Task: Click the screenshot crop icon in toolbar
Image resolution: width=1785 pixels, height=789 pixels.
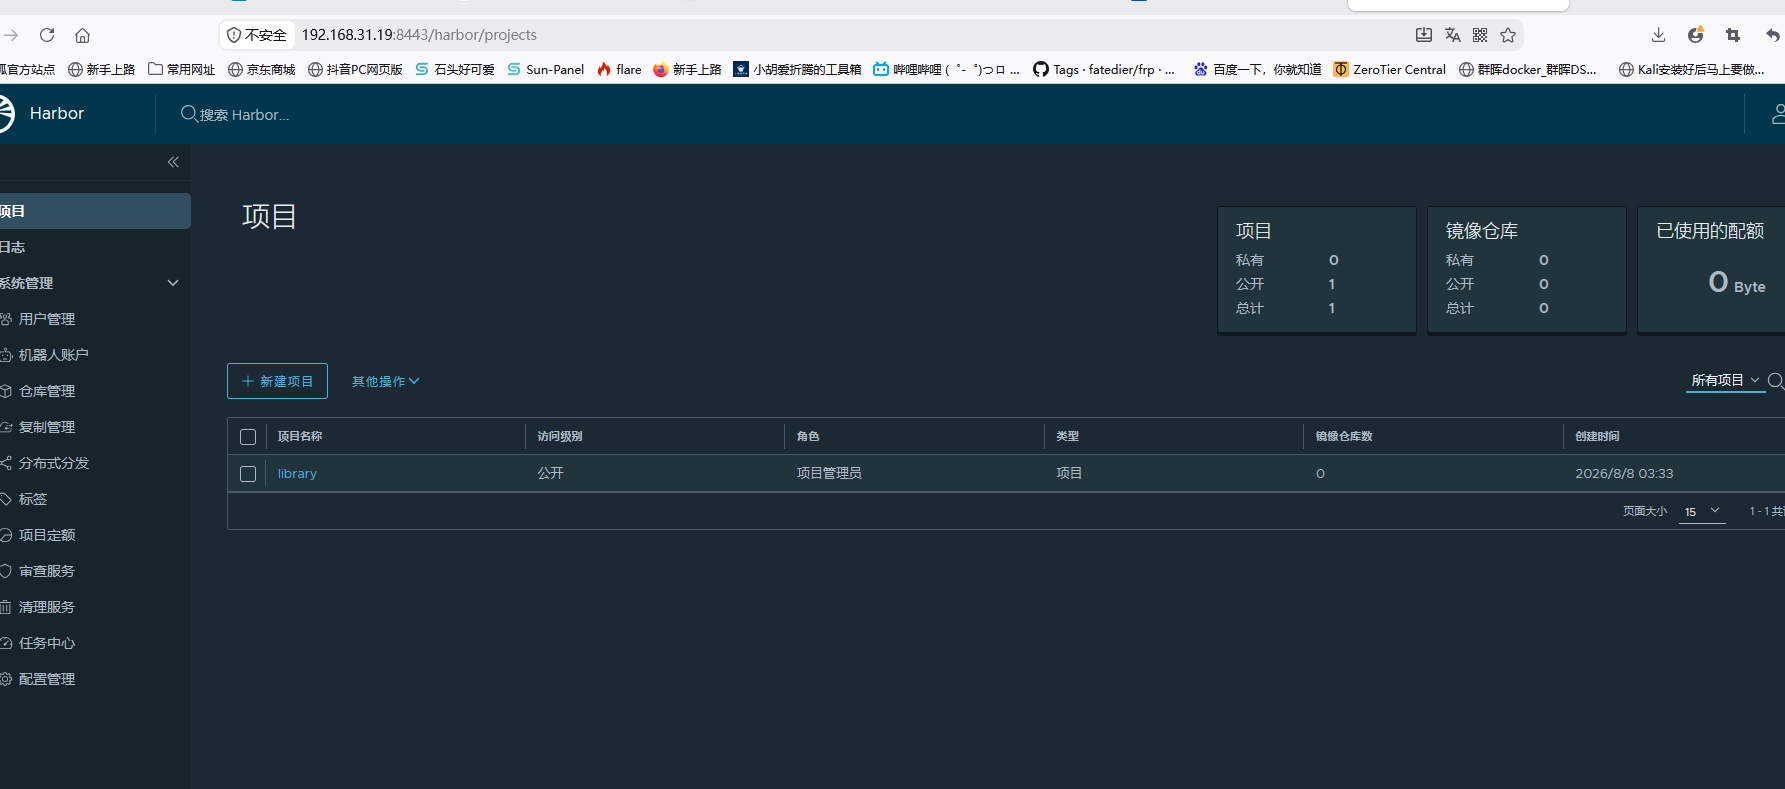Action: point(1733,35)
